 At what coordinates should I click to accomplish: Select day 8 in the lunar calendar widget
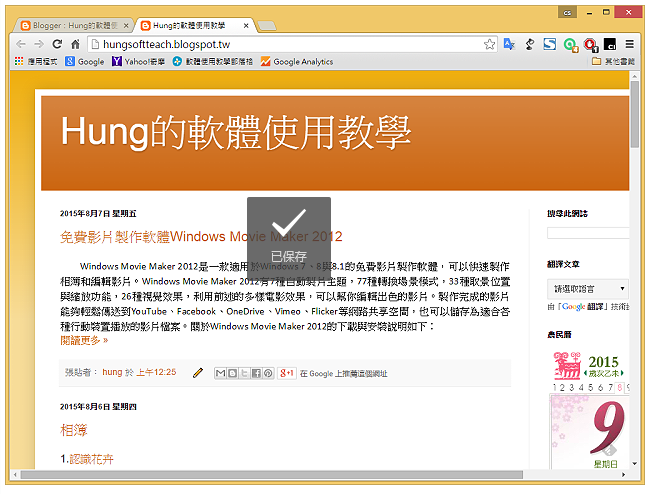point(620,387)
